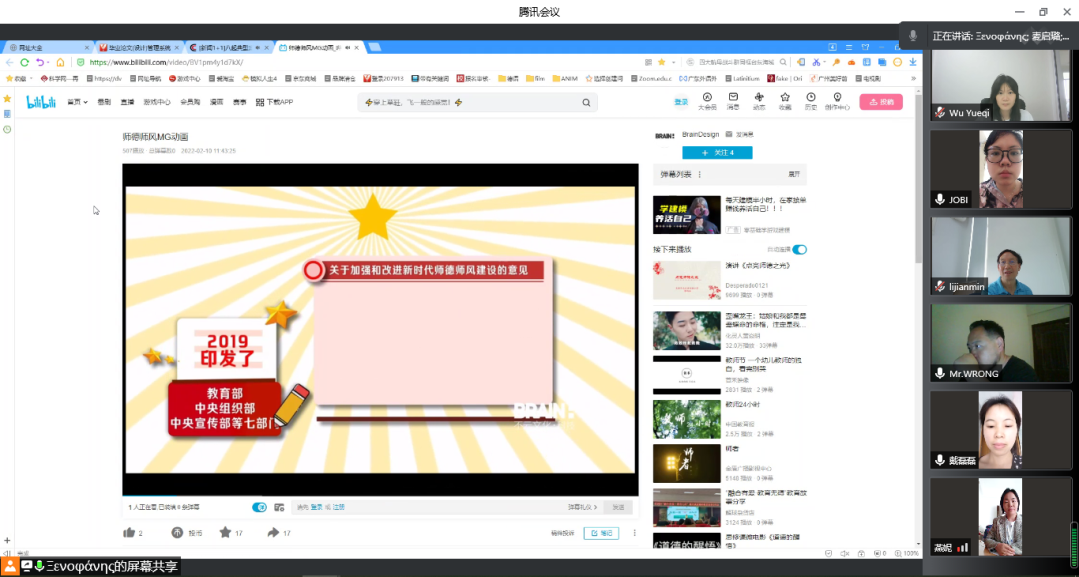1079x577 pixels.
Task: Click the 笔记 notes button
Action: [x=601, y=533]
